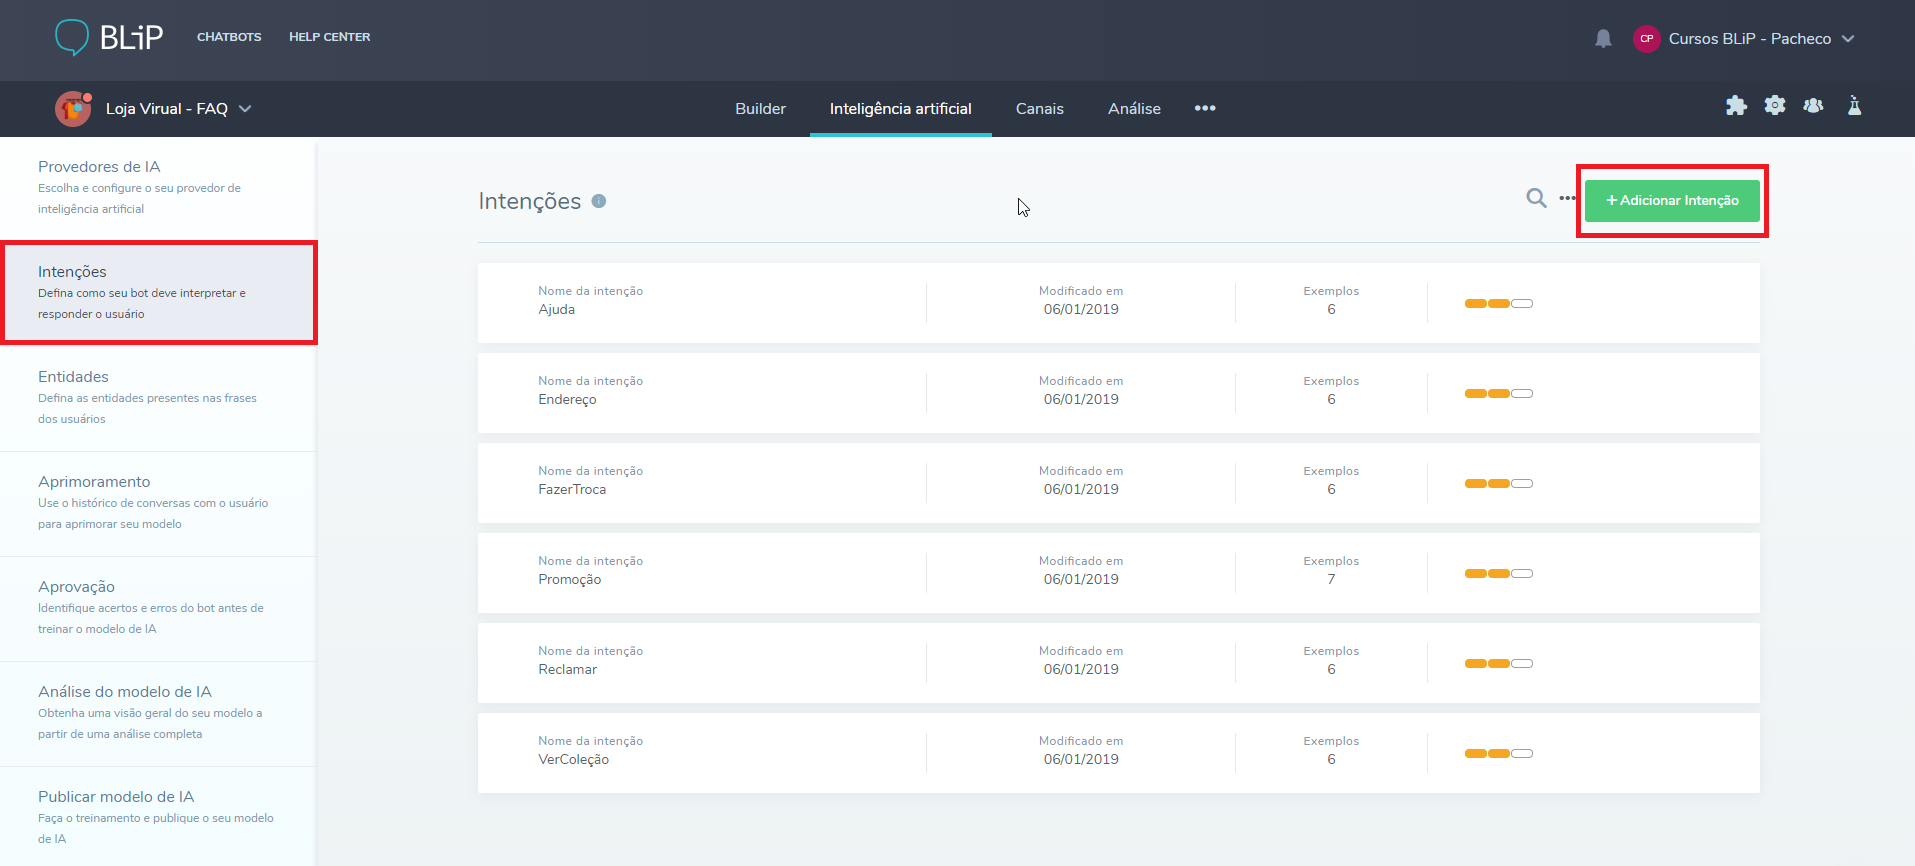Expand the Cursos BLiP - Pacheco account menu
Screen dimensions: 1915x866
tap(1848, 39)
